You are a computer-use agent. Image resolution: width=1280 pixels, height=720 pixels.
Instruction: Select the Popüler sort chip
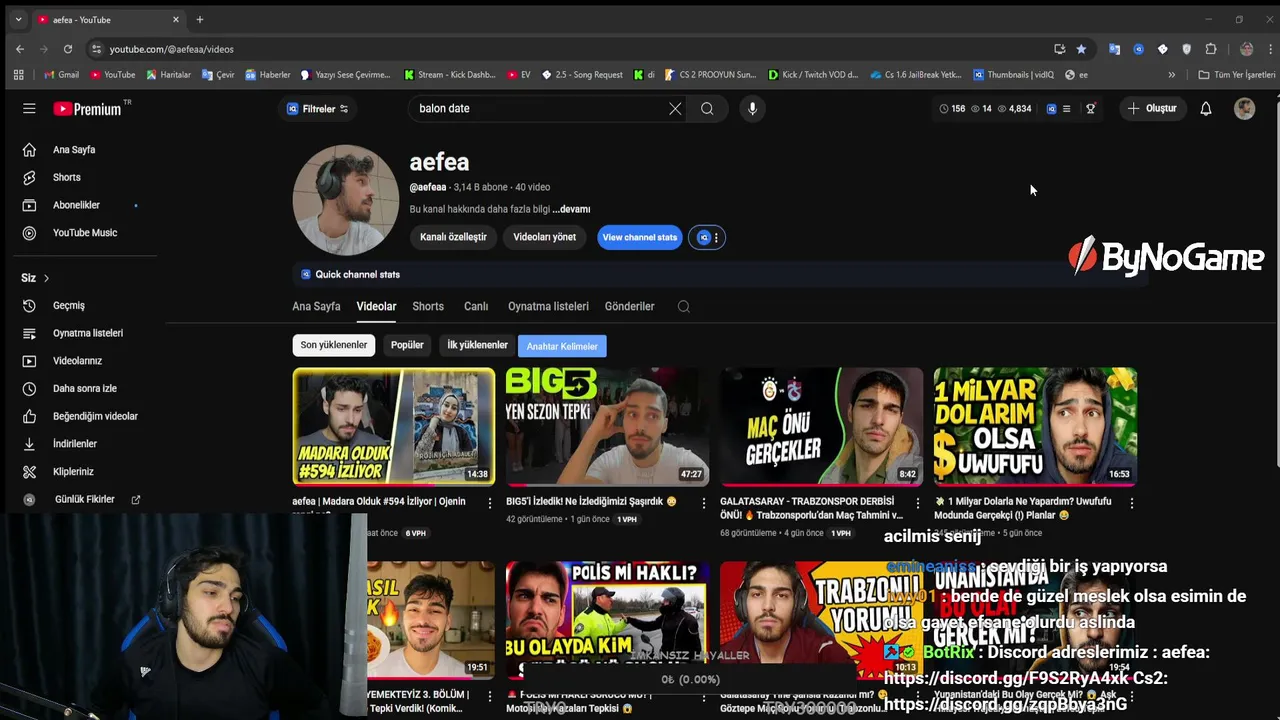click(x=407, y=345)
